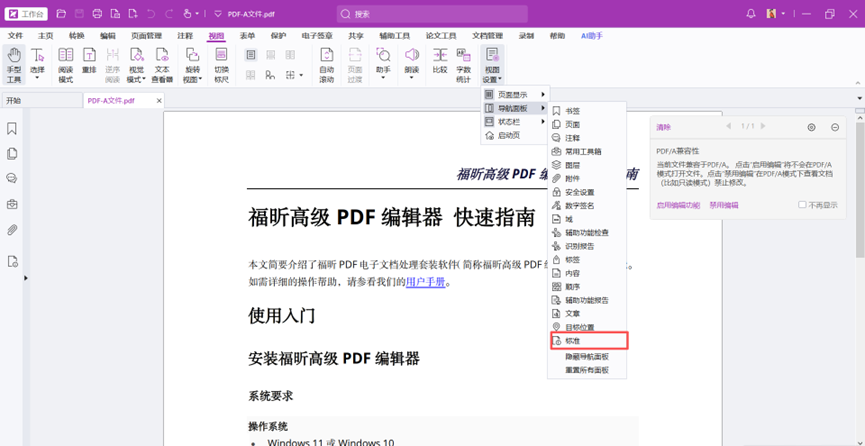This screenshot has width=865, height=446.
Task: Click the 搜索 search input field
Action: coord(440,14)
